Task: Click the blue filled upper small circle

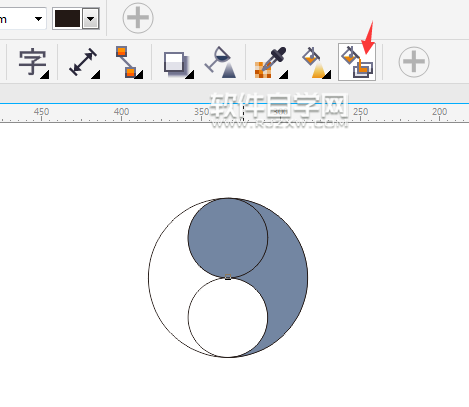Action: [x=228, y=238]
